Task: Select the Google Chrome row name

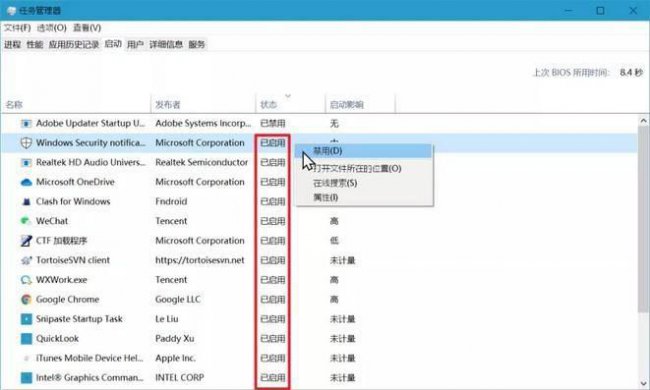Action: tap(68, 299)
